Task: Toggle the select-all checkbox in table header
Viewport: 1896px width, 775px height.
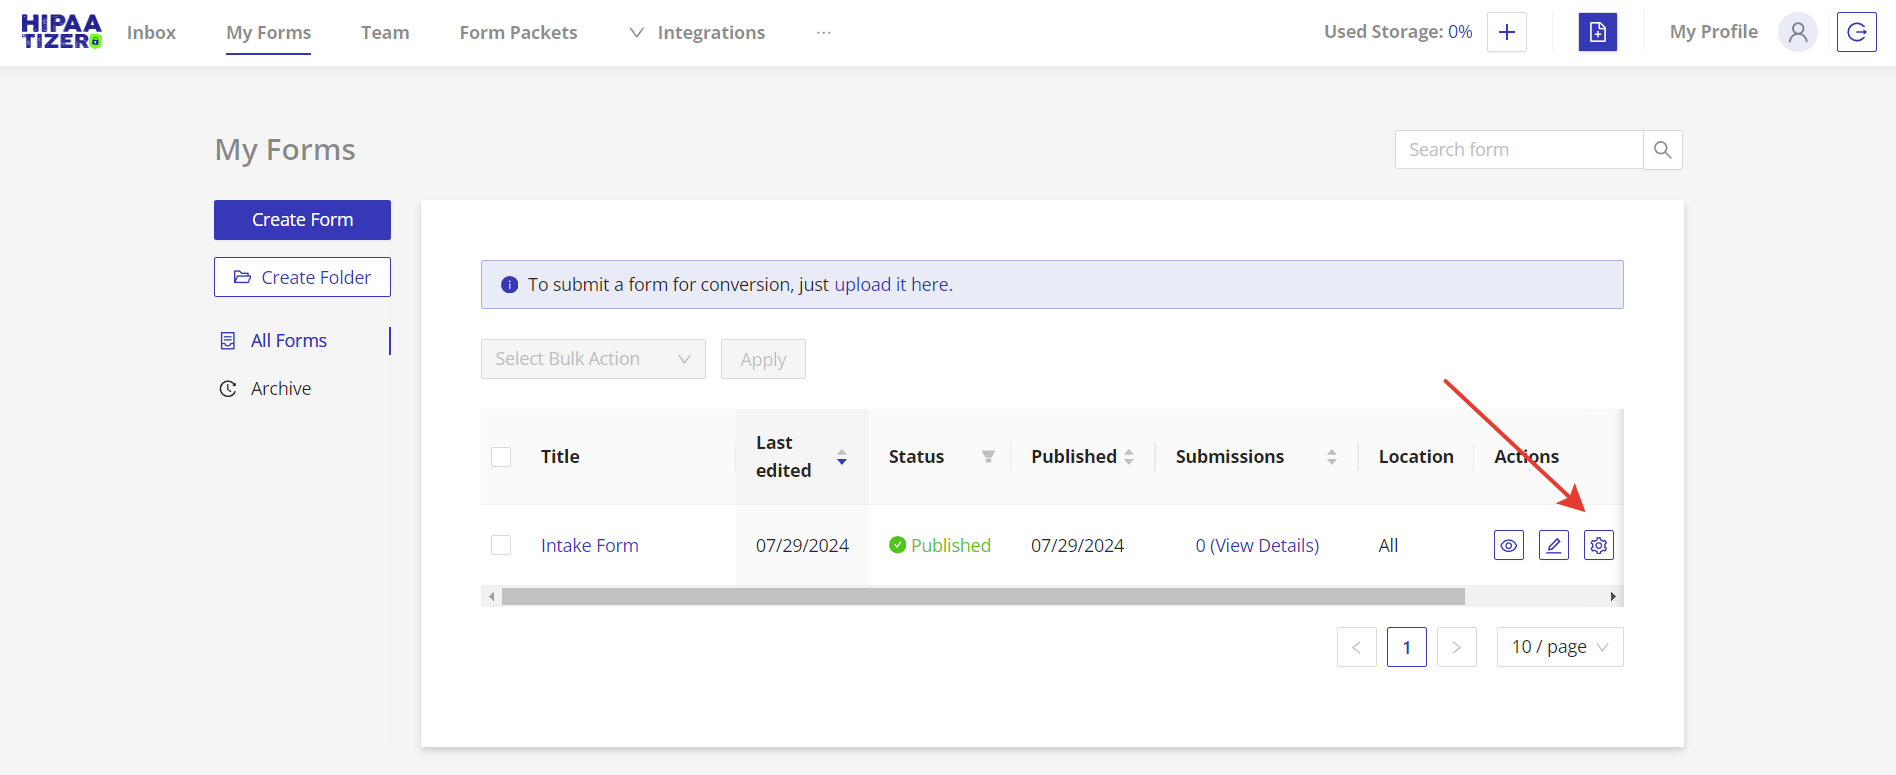Action: [x=501, y=457]
